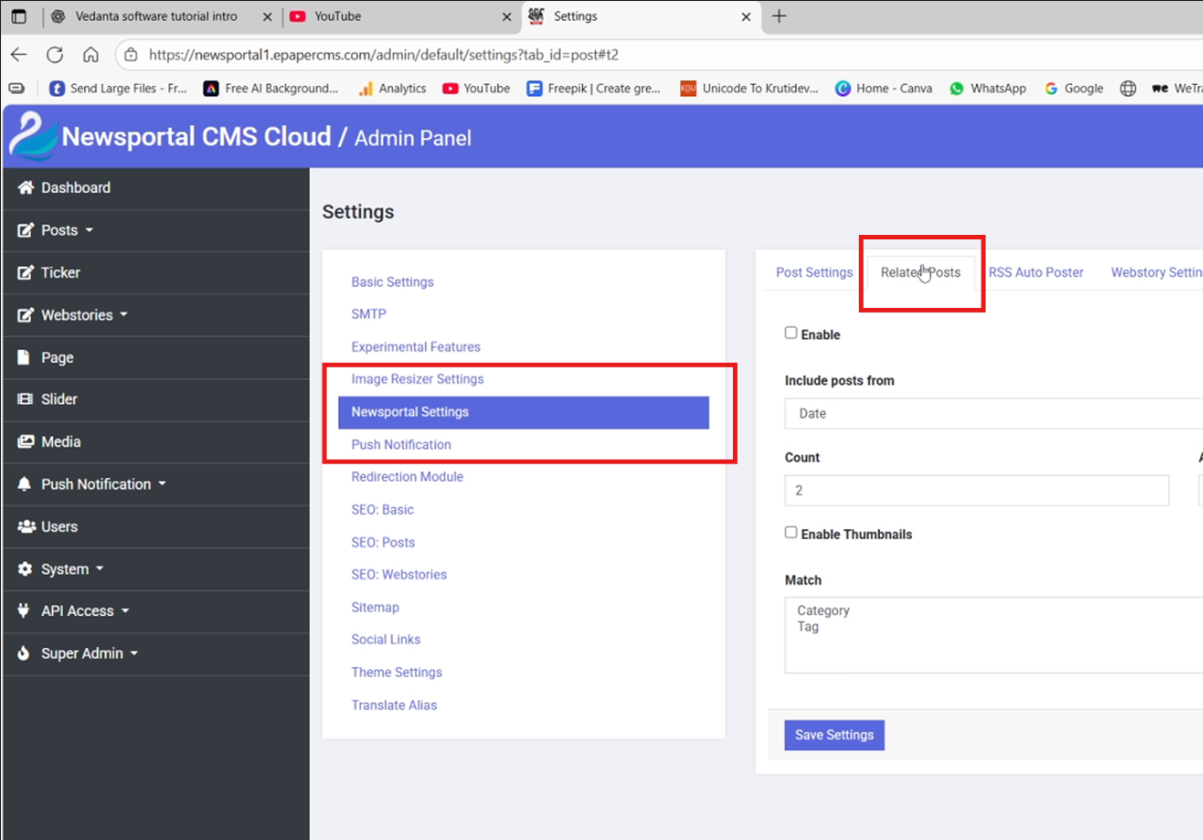Switch to the RSS Auto Poster tab
The image size is (1203, 840).
point(1034,271)
